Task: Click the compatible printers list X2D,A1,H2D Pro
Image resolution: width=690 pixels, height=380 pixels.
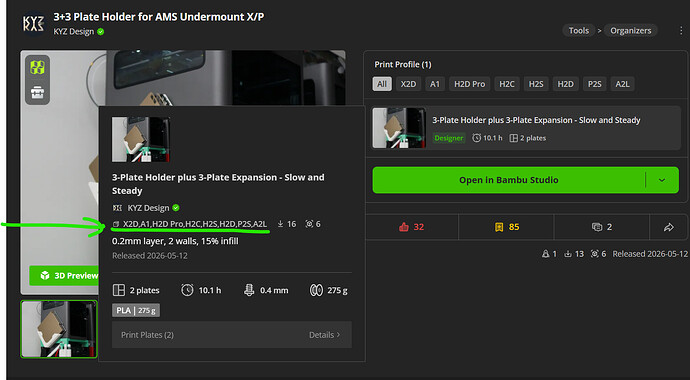Action: point(195,224)
